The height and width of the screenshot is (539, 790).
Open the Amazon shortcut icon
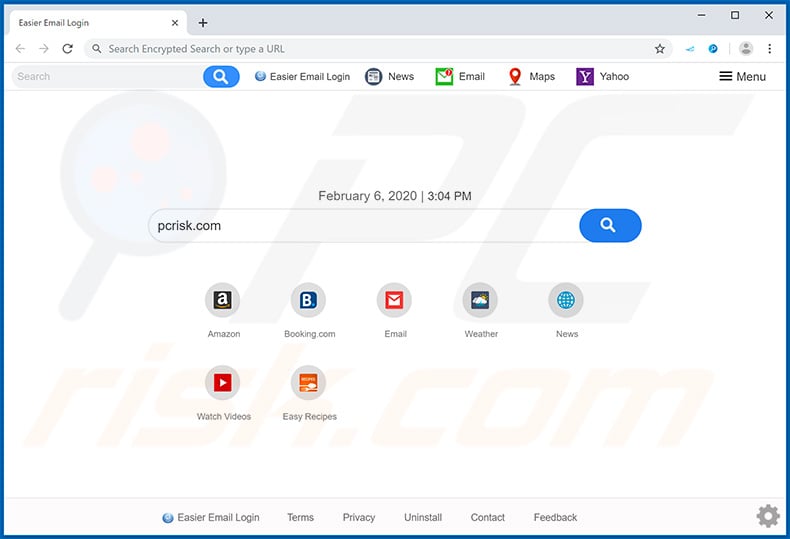(x=223, y=300)
